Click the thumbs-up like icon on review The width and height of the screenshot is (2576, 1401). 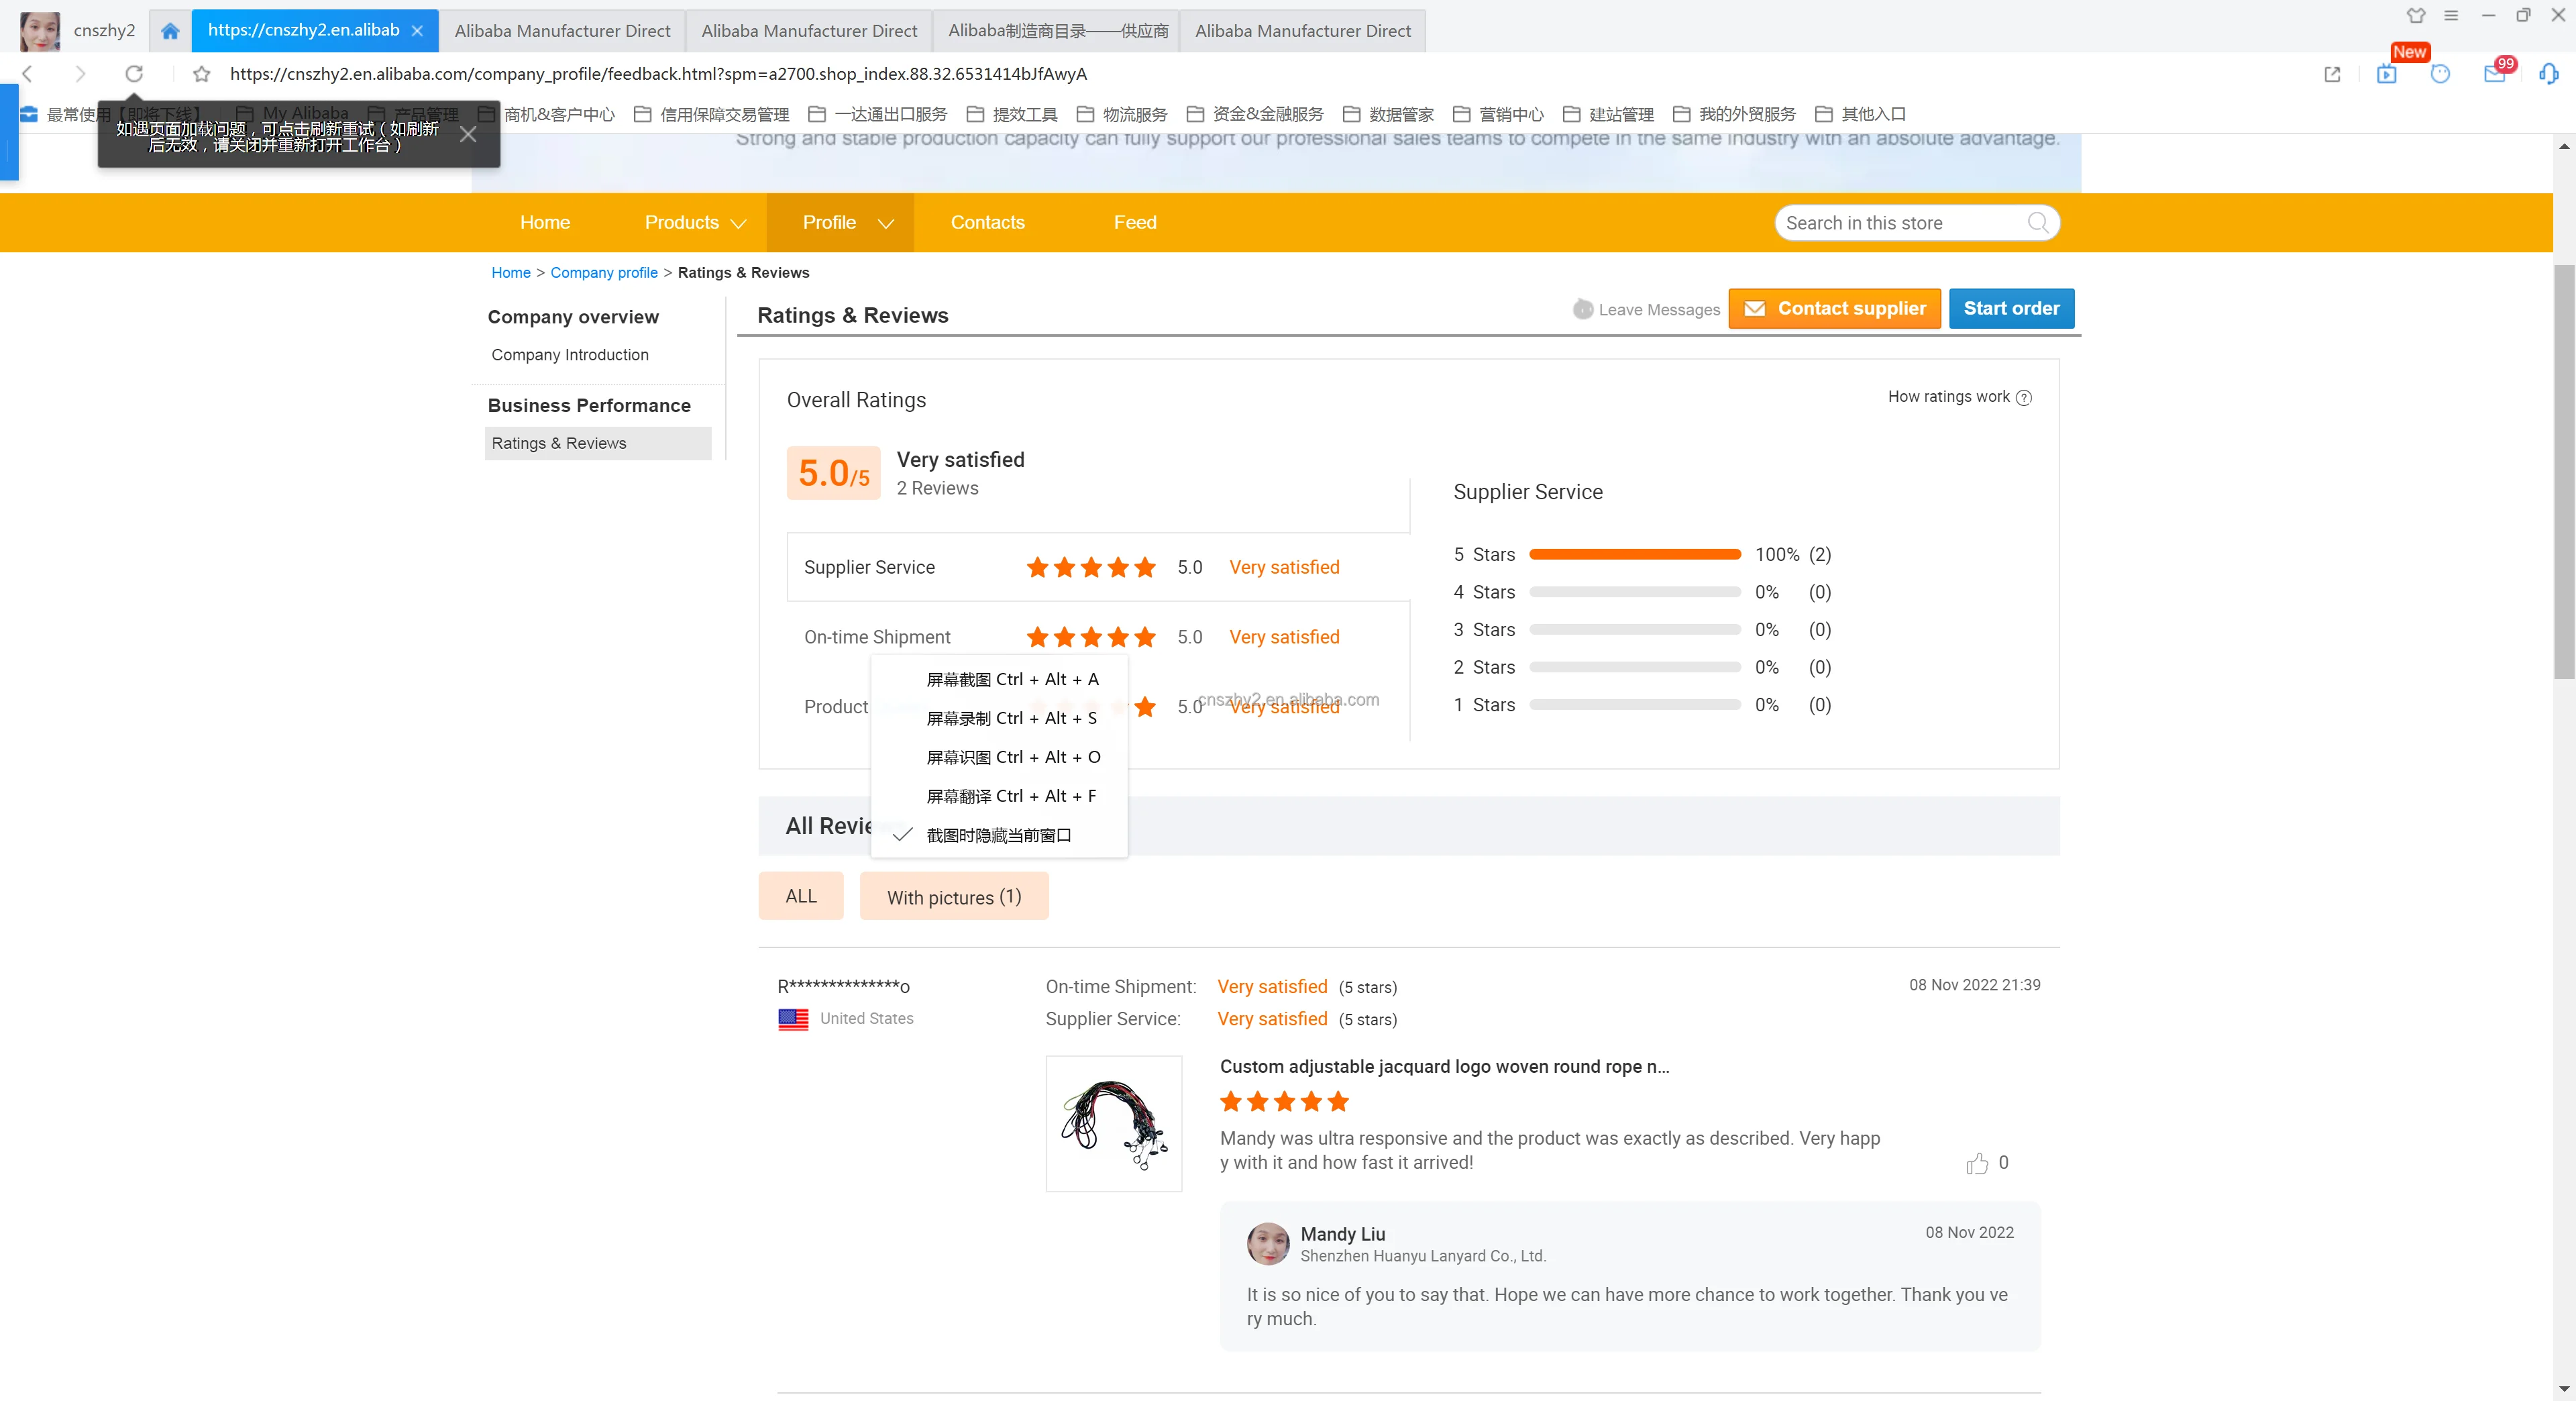point(1977,1163)
